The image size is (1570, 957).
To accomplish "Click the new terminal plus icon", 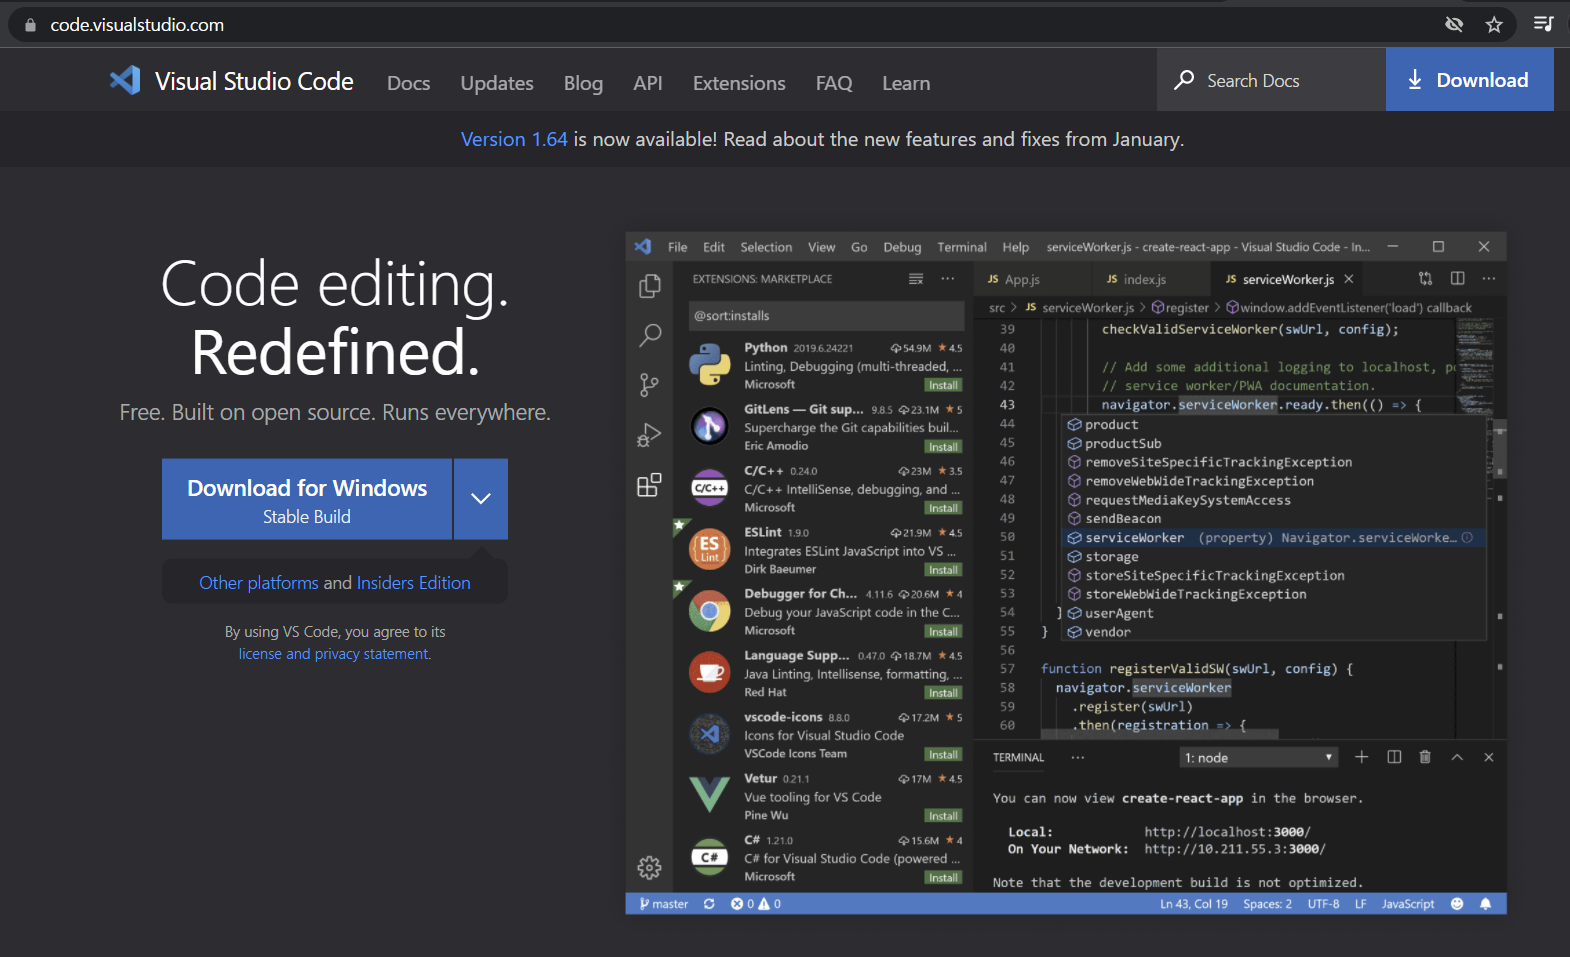I will tap(1361, 757).
